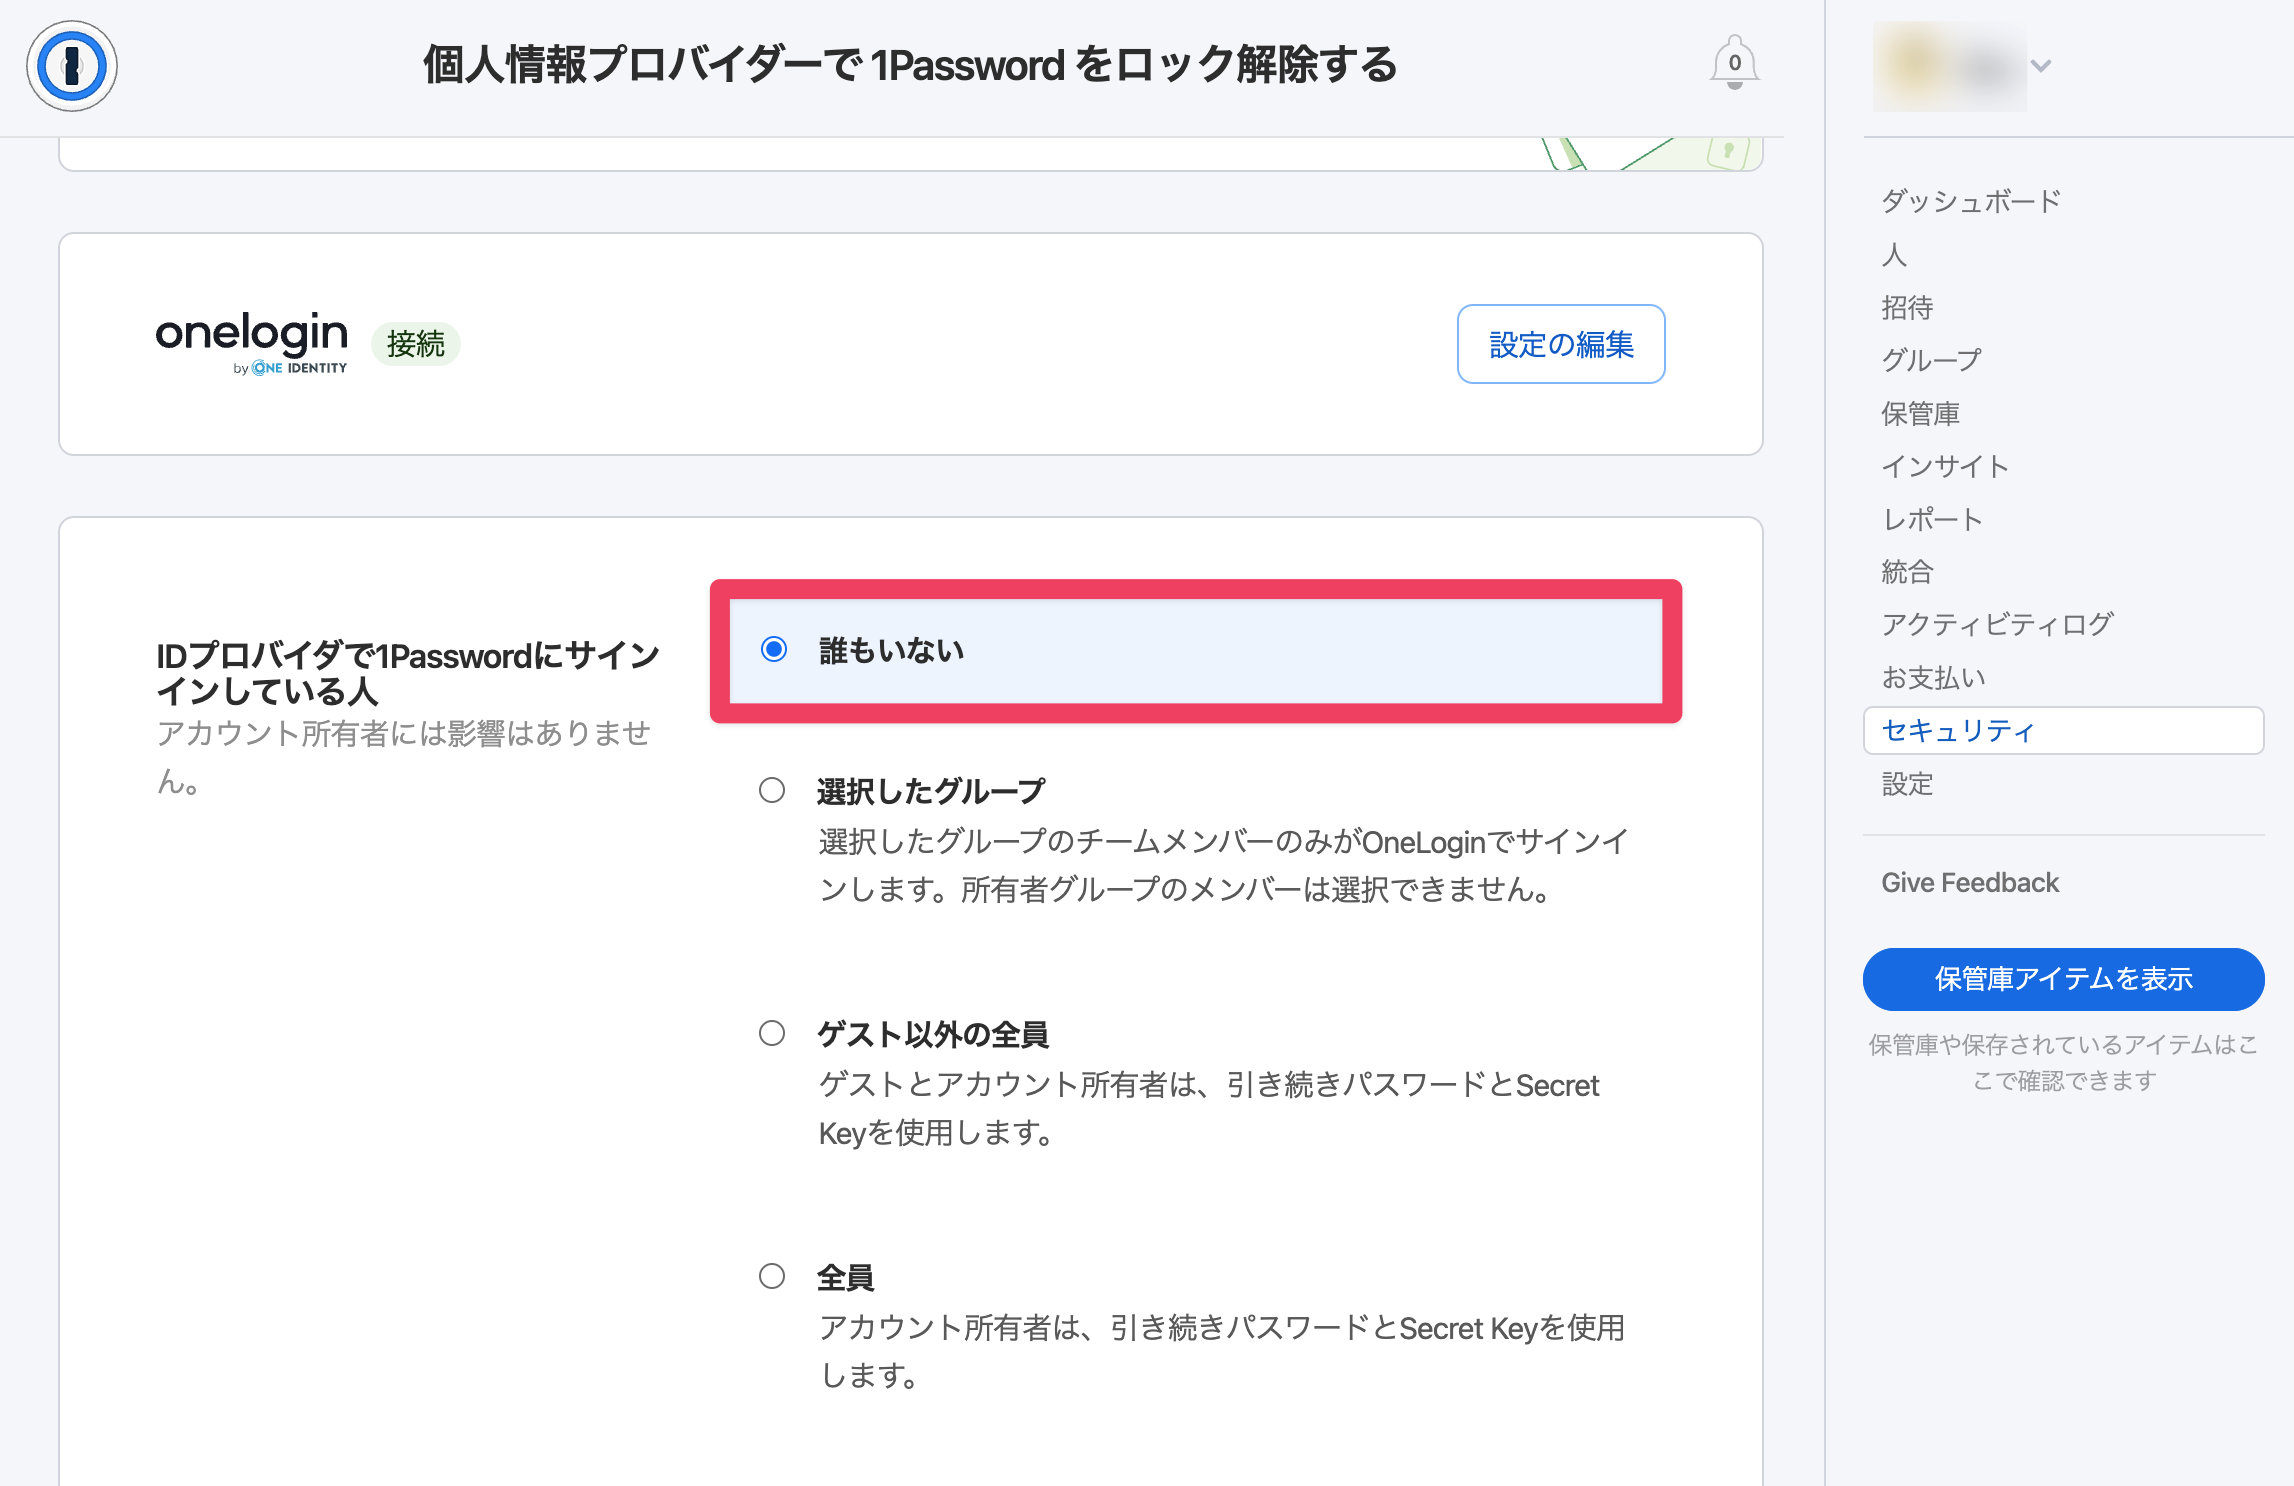Open グループ in the sidebar
The height and width of the screenshot is (1486, 2294).
pos(1931,360)
